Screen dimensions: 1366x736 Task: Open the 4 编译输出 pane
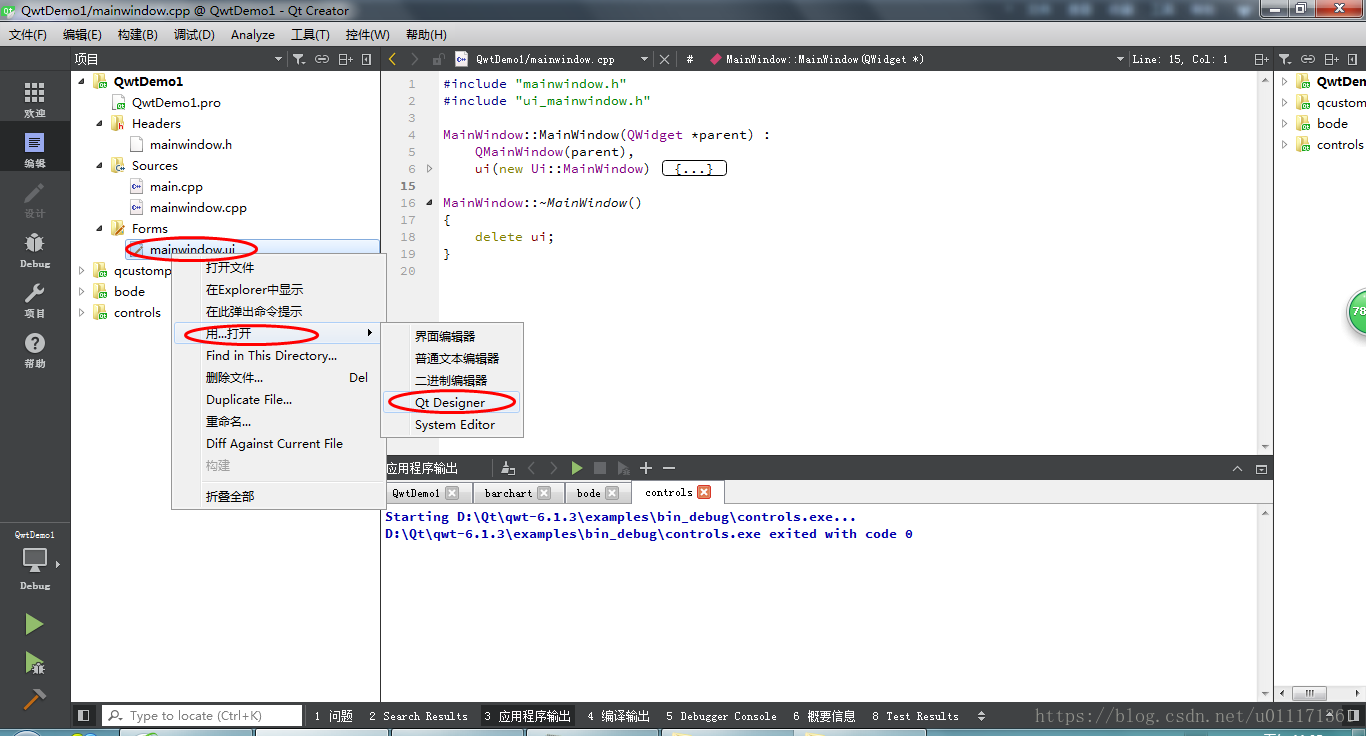point(619,716)
